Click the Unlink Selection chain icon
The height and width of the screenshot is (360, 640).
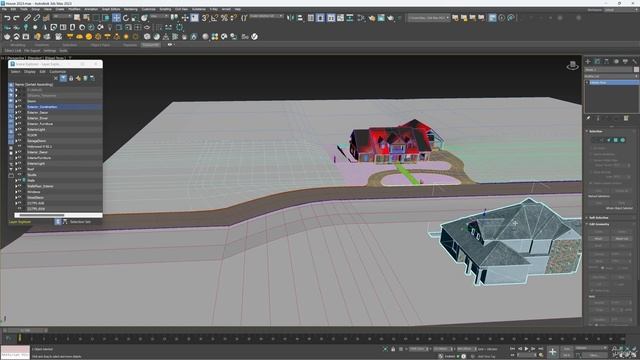(37, 18)
